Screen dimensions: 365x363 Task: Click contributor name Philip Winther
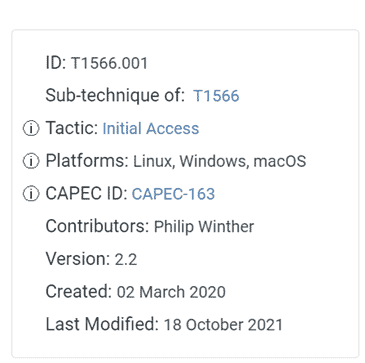[204, 227]
